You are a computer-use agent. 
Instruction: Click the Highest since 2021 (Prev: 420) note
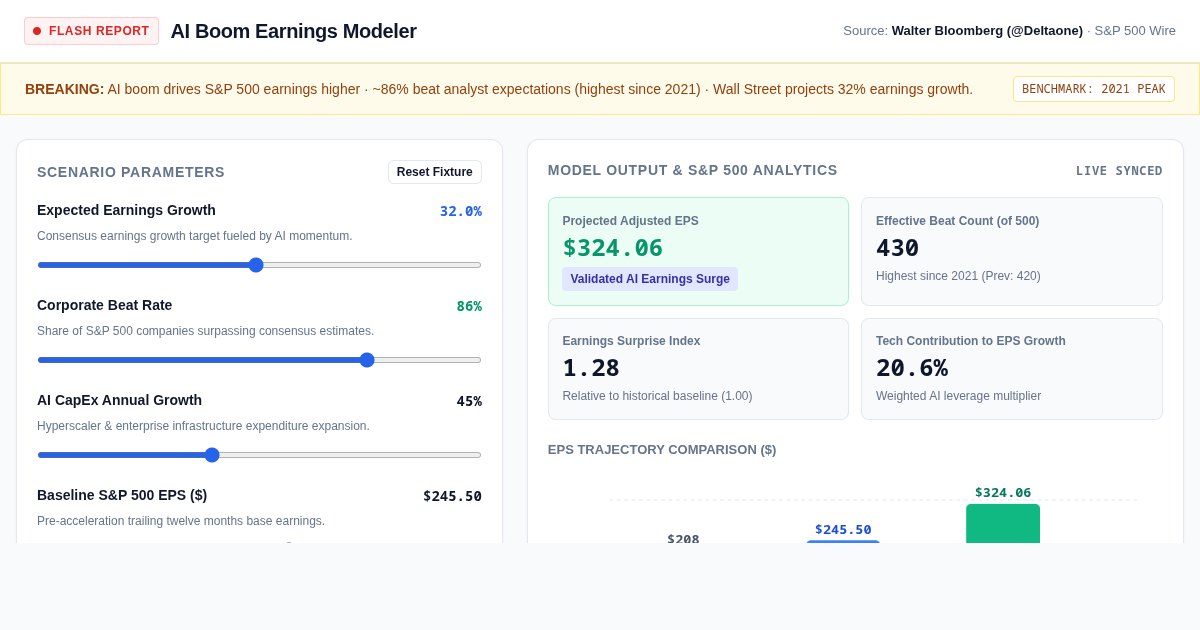click(958, 276)
